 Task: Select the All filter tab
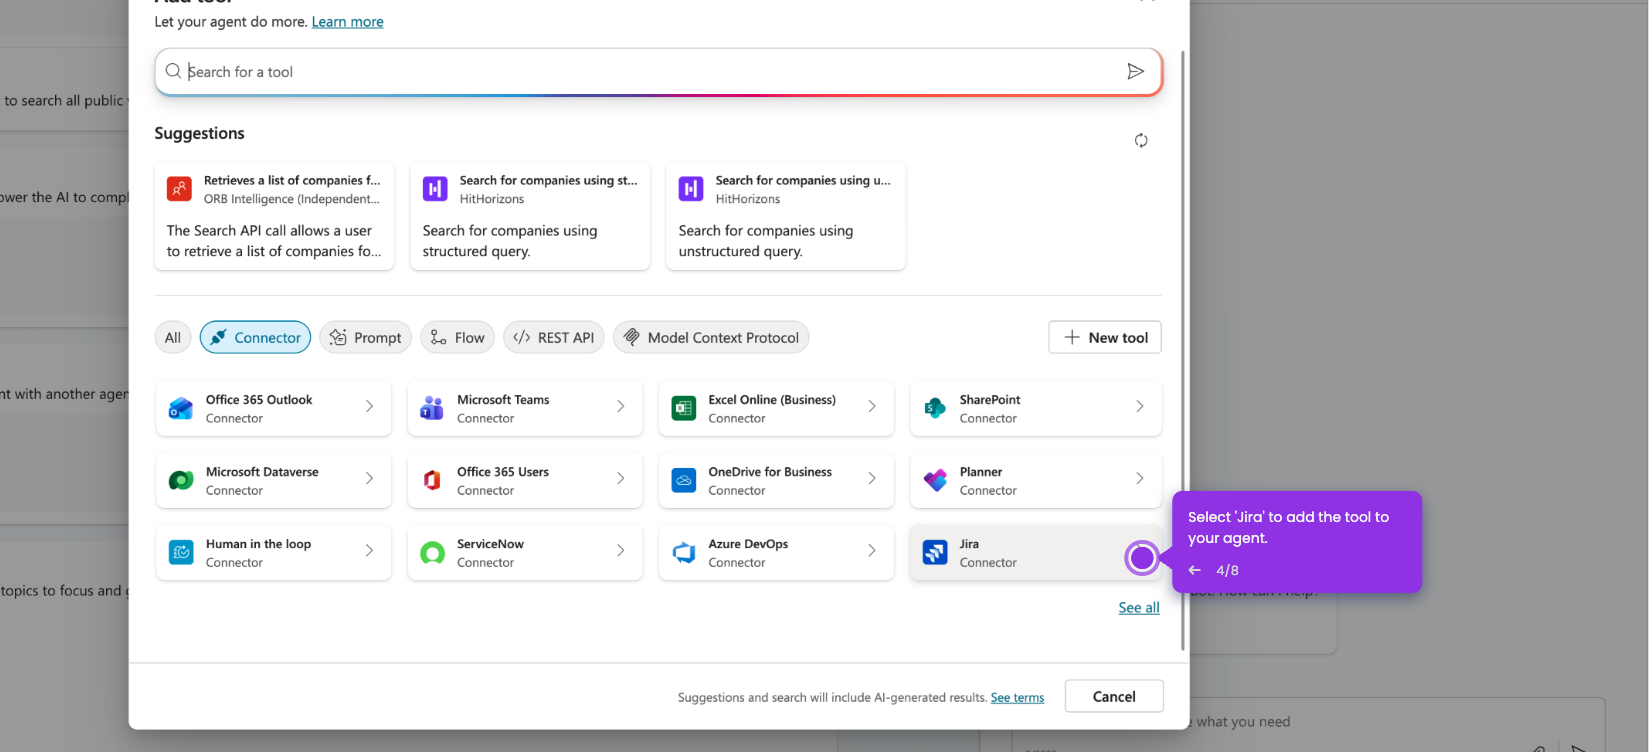tap(173, 337)
